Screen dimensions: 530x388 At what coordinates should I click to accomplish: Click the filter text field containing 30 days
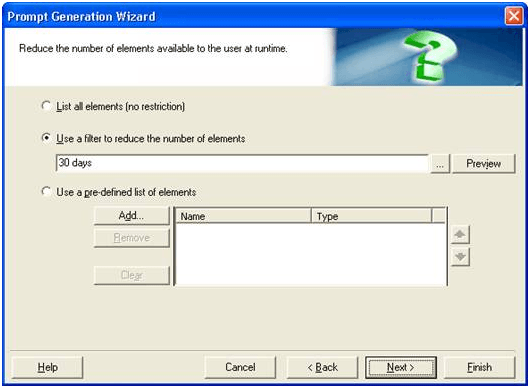pos(242,164)
